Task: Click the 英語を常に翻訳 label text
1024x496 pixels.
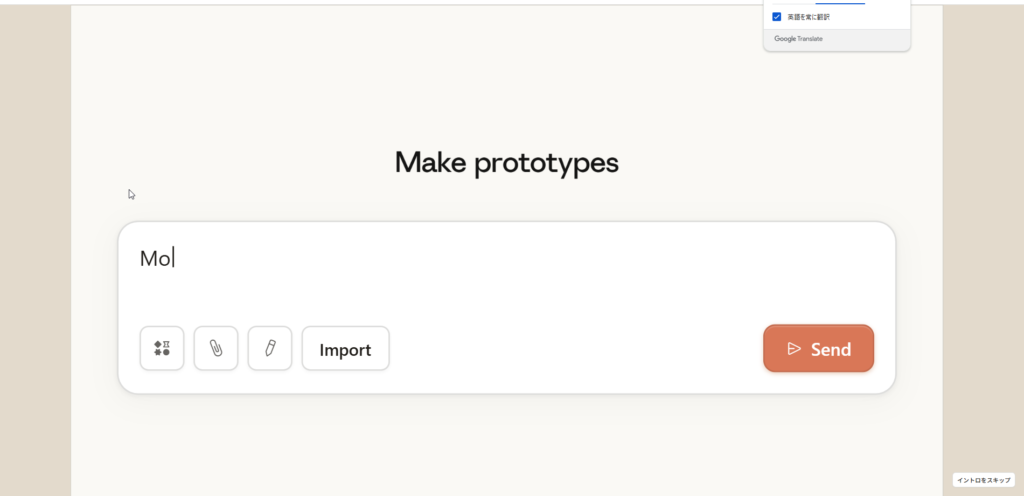Action: tap(808, 17)
